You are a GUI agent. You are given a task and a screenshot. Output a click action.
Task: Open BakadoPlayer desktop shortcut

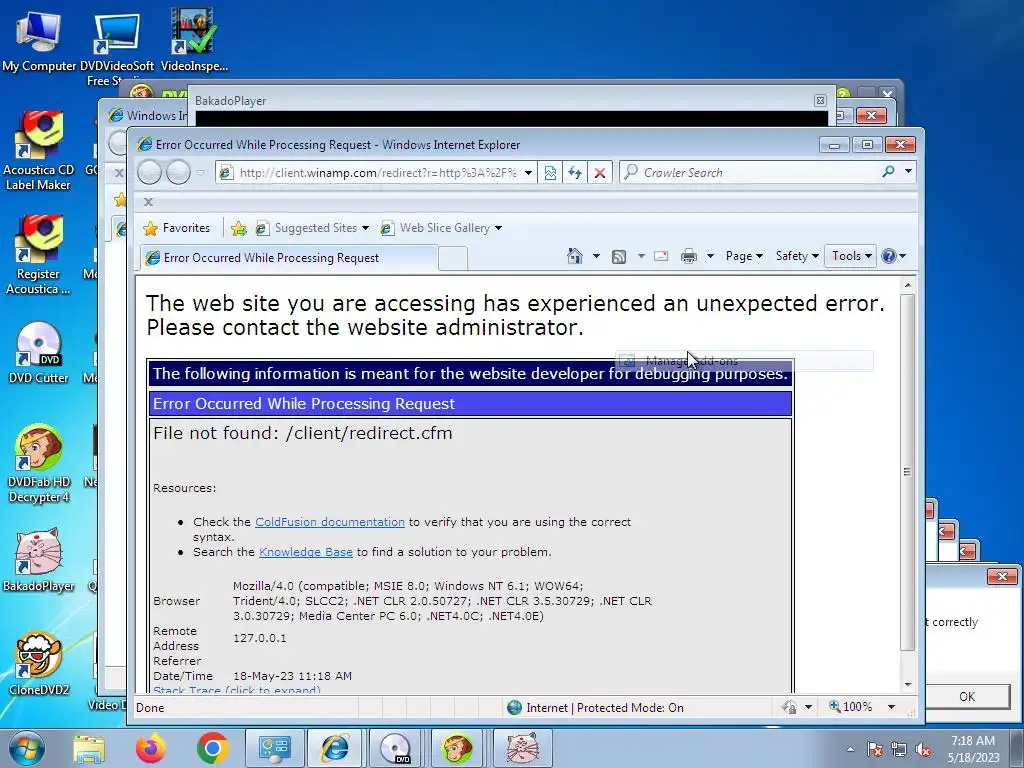tap(38, 560)
